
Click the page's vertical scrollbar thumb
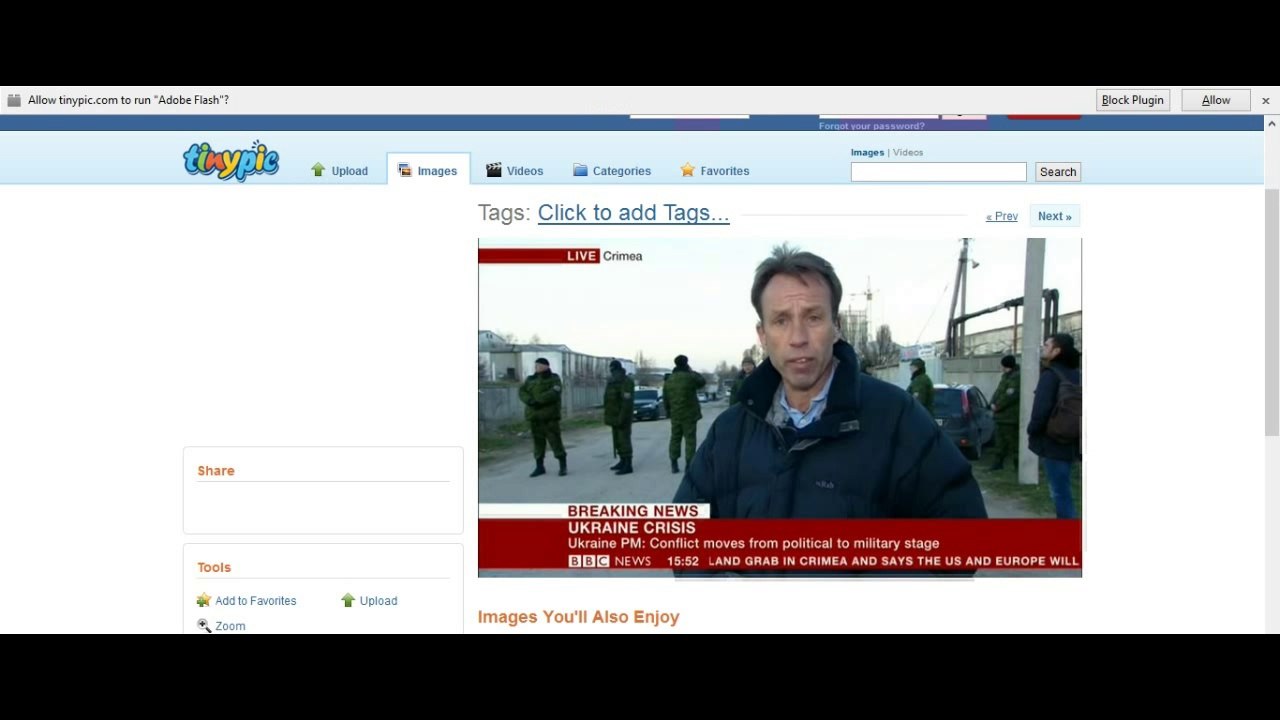1272,310
